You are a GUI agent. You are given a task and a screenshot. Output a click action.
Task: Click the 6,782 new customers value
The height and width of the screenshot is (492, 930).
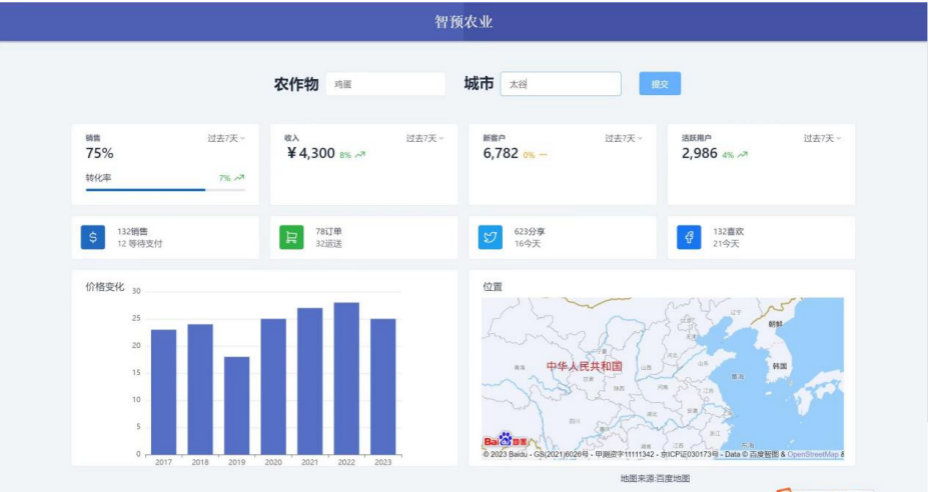(501, 153)
